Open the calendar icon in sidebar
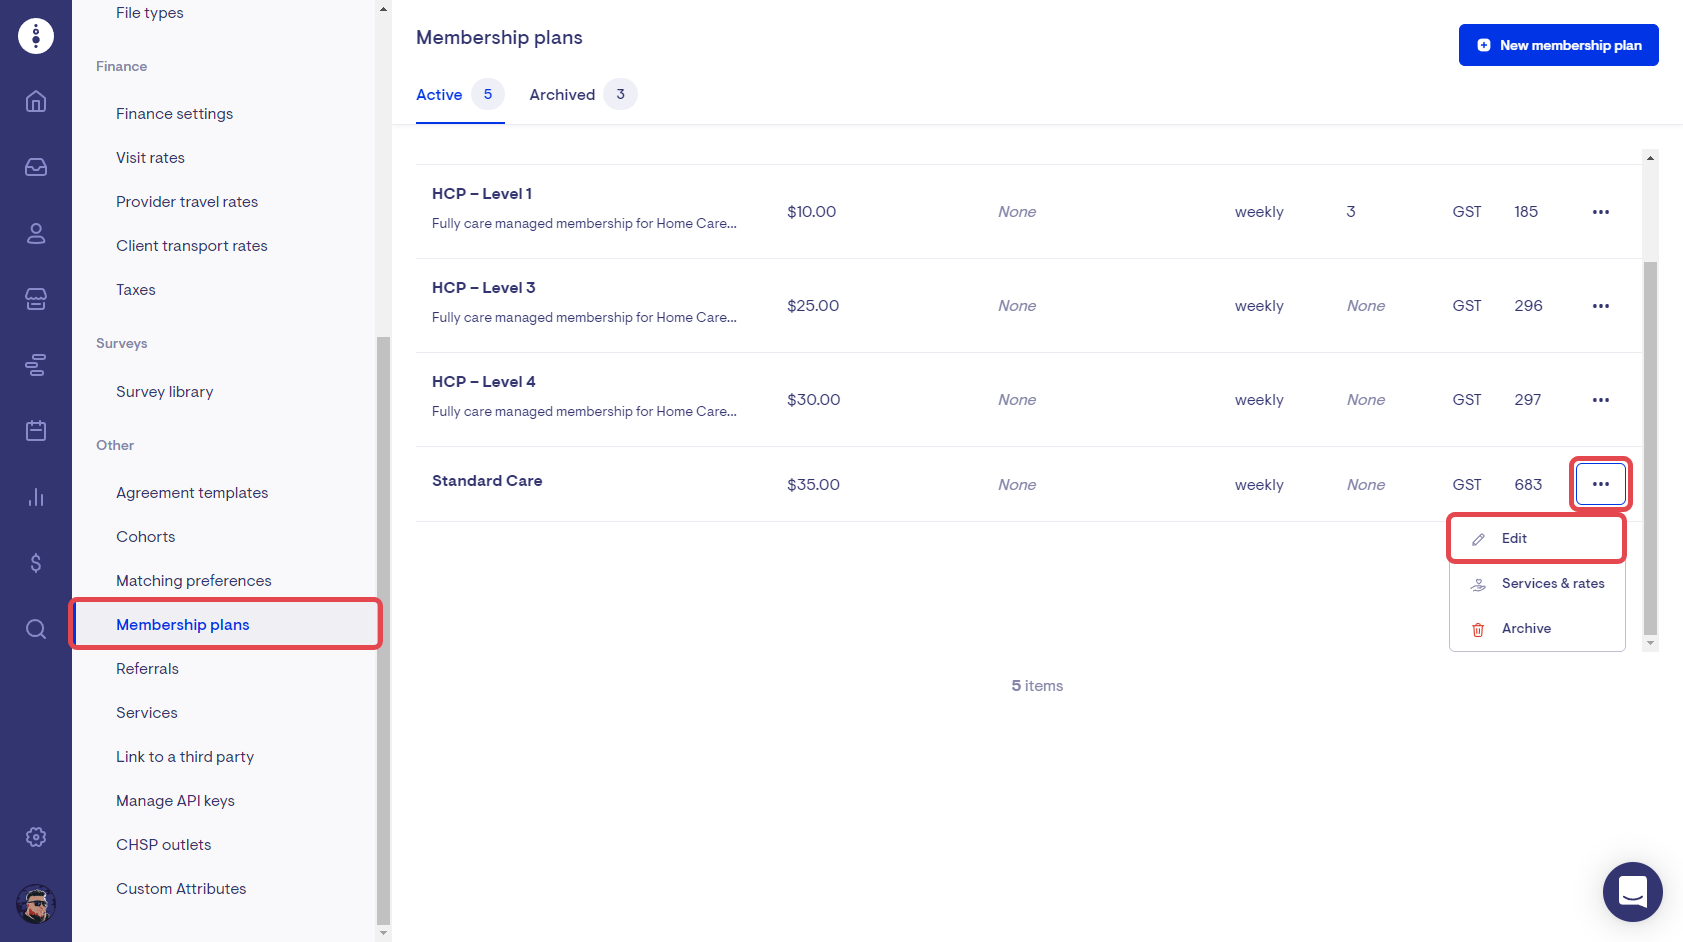The image size is (1683, 942). point(36,431)
